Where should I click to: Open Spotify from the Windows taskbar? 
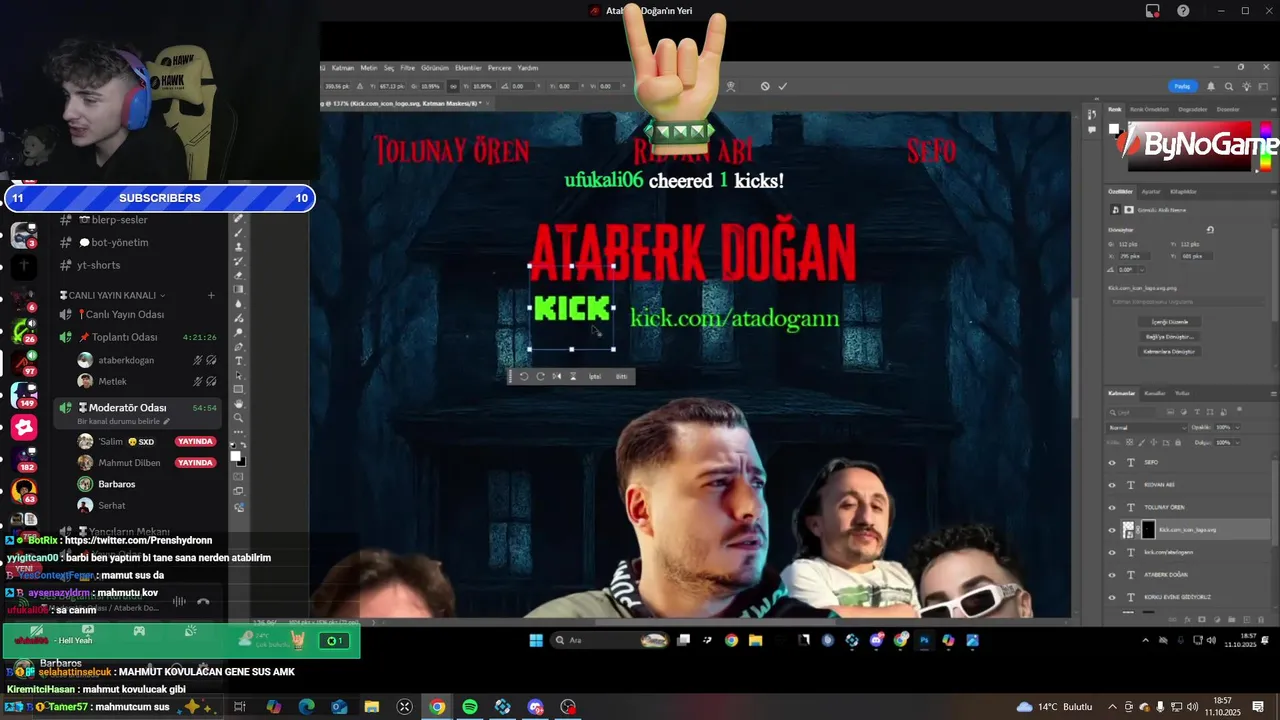tap(470, 707)
